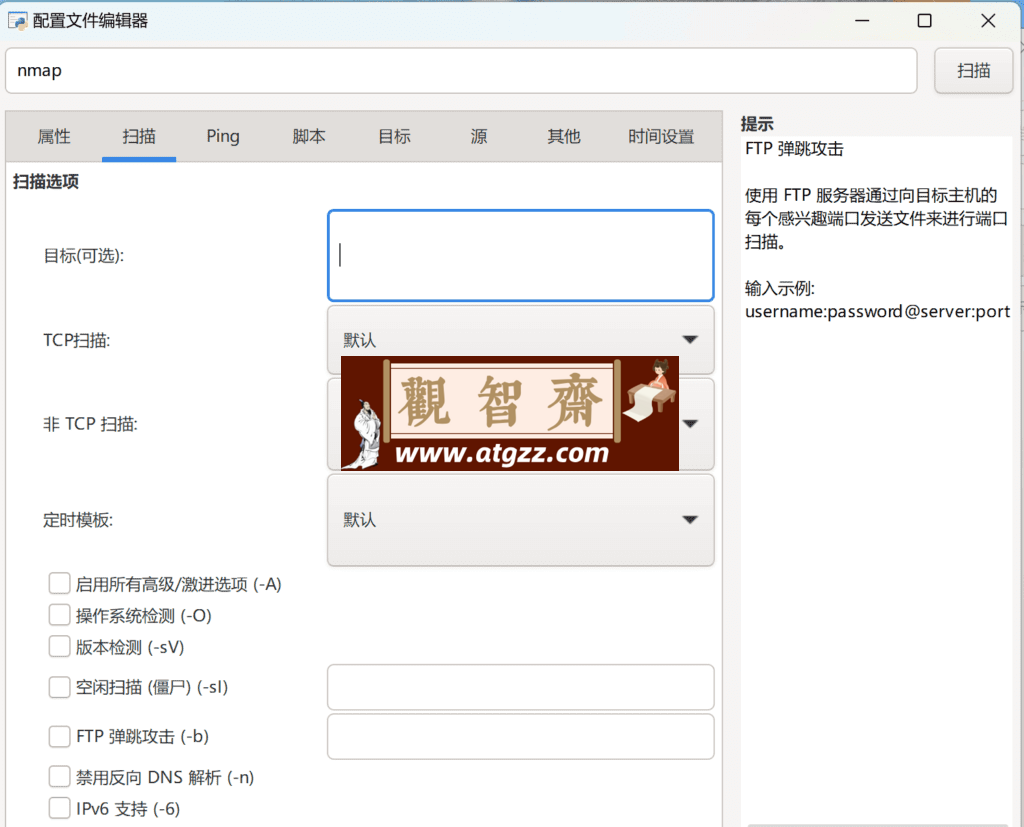Image resolution: width=1024 pixels, height=827 pixels.
Task: Click the profile editor window icon
Action: tap(18, 21)
